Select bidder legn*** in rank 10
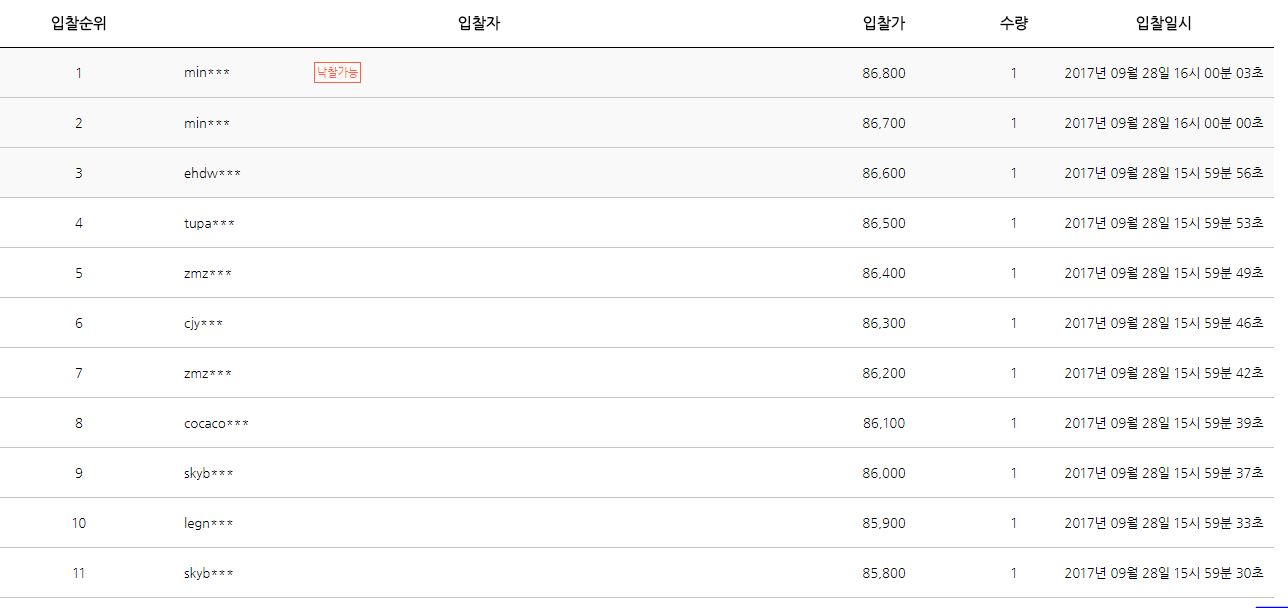This screenshot has width=1288, height=608. point(209,523)
